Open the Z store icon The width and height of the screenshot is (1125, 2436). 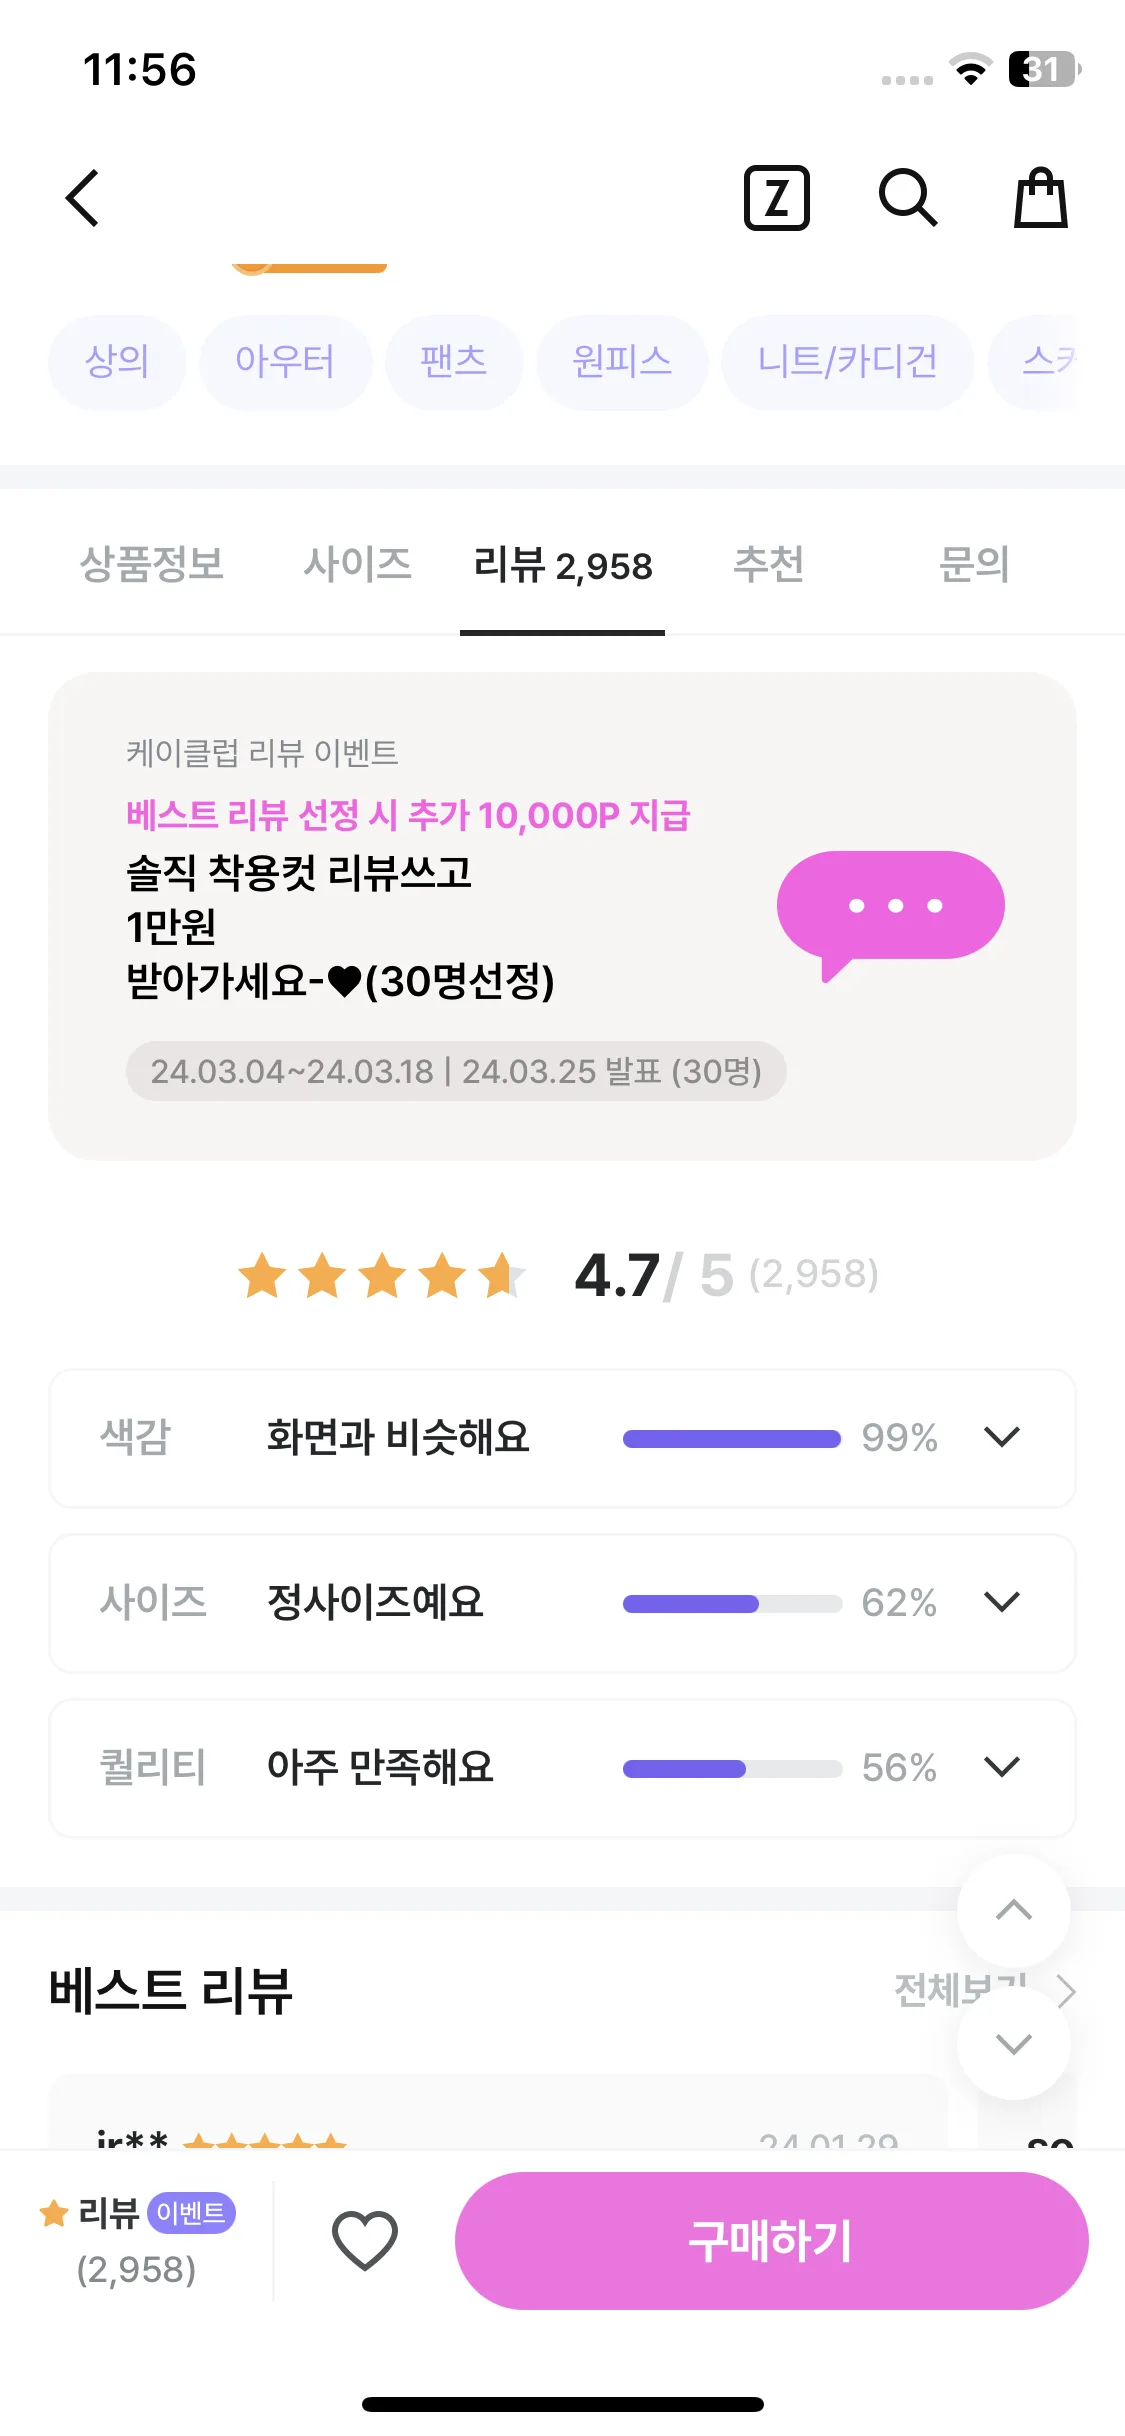(x=776, y=198)
